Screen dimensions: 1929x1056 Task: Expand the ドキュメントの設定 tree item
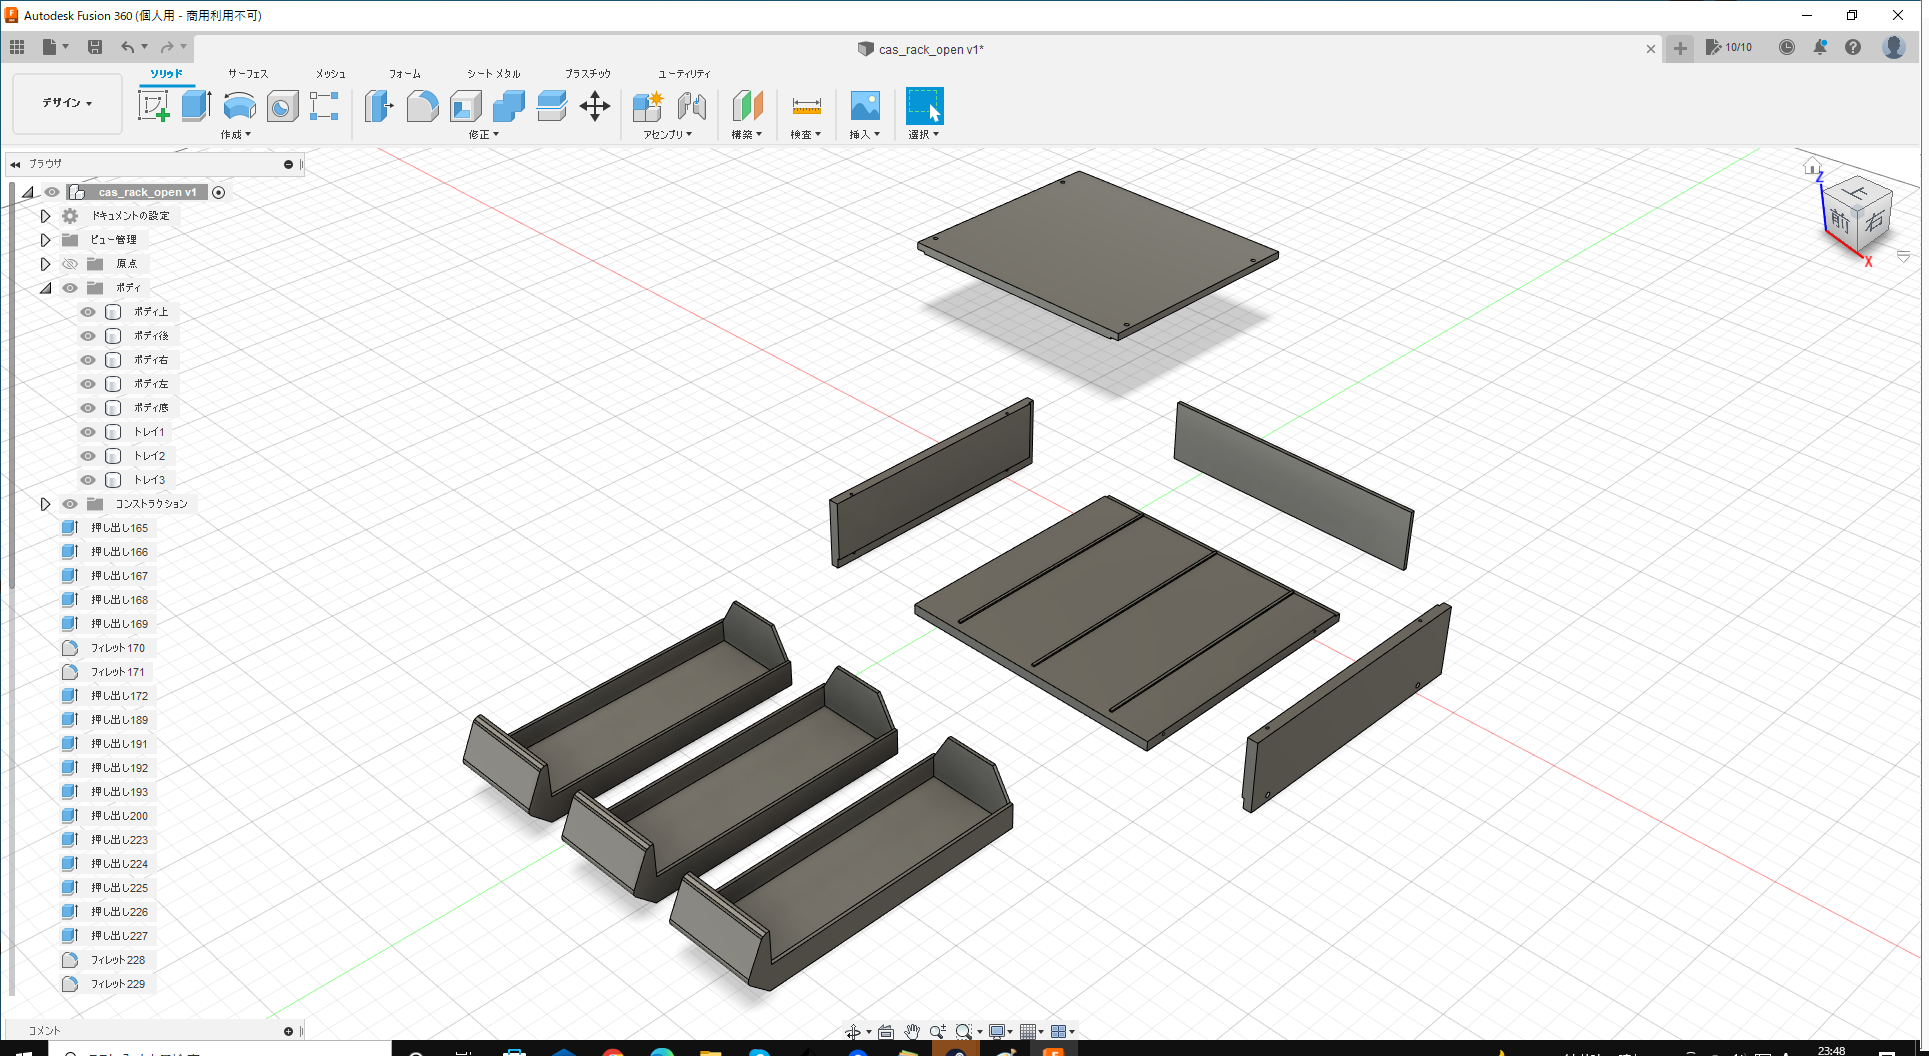tap(45, 215)
